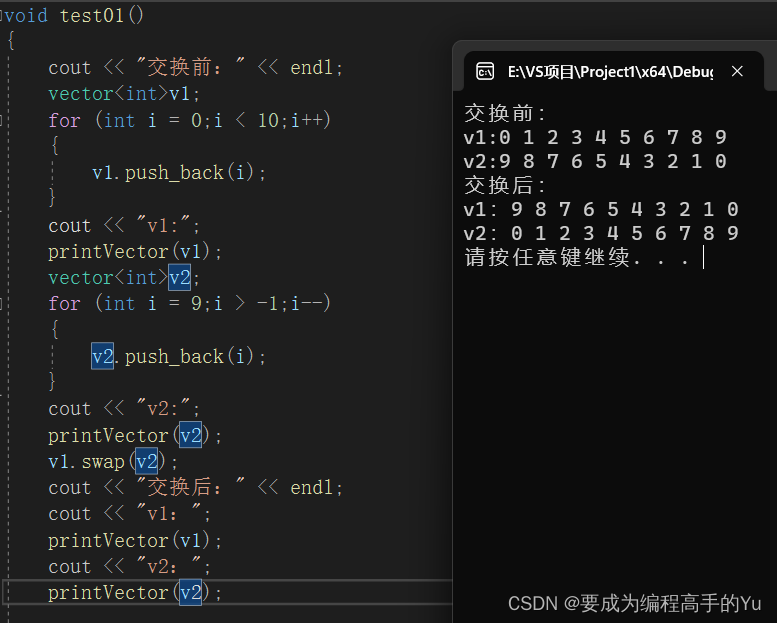Click console output heading '交换后:'

(x=505, y=185)
